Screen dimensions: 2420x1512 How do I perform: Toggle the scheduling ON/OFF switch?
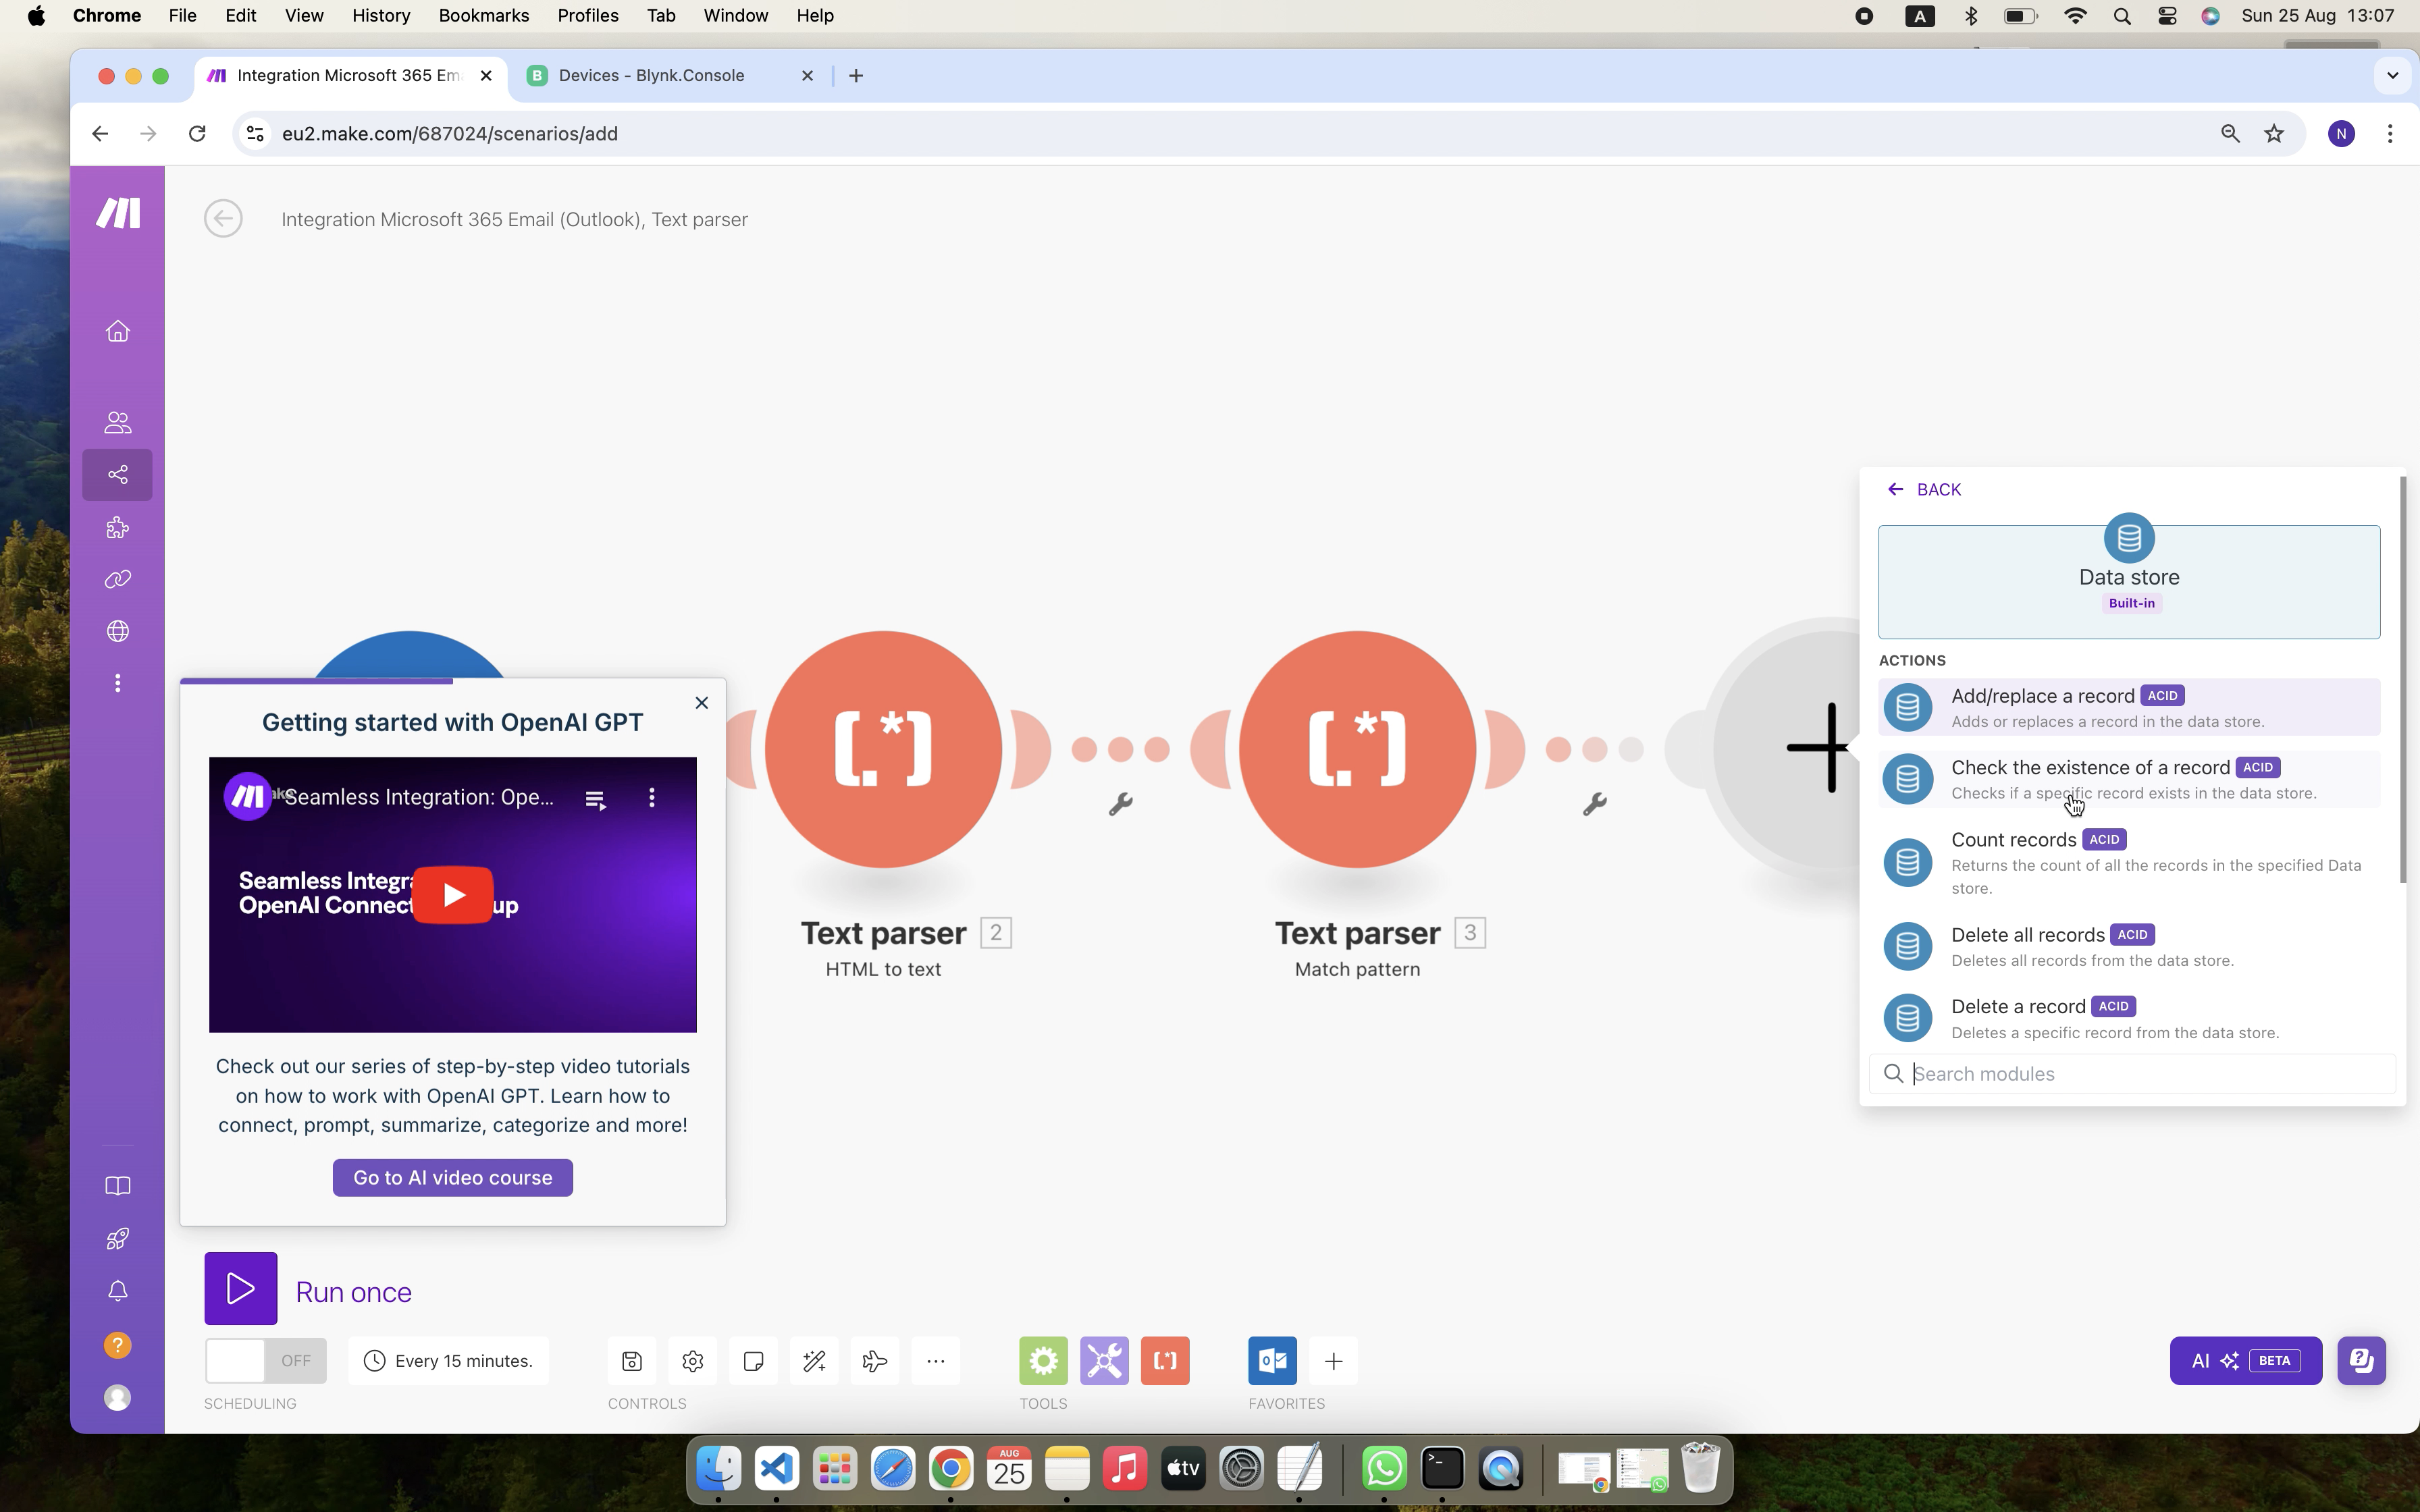tap(265, 1361)
